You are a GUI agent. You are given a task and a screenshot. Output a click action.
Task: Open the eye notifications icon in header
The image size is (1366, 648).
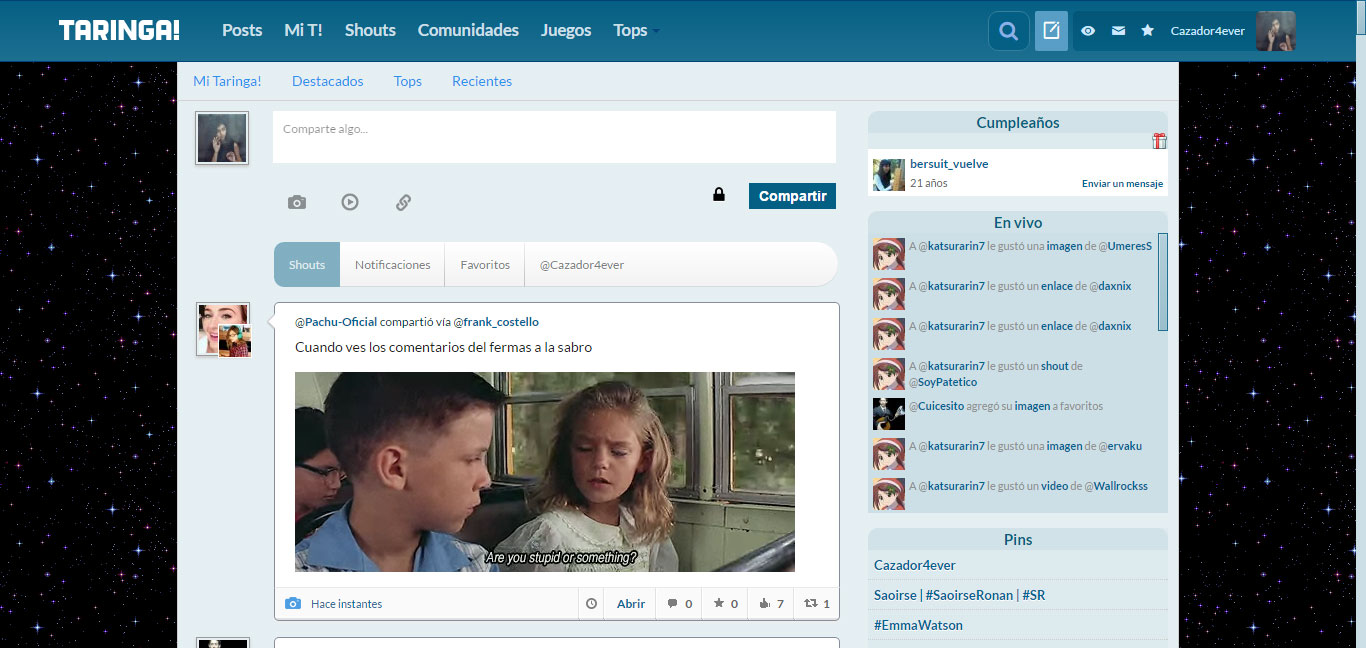click(x=1088, y=31)
